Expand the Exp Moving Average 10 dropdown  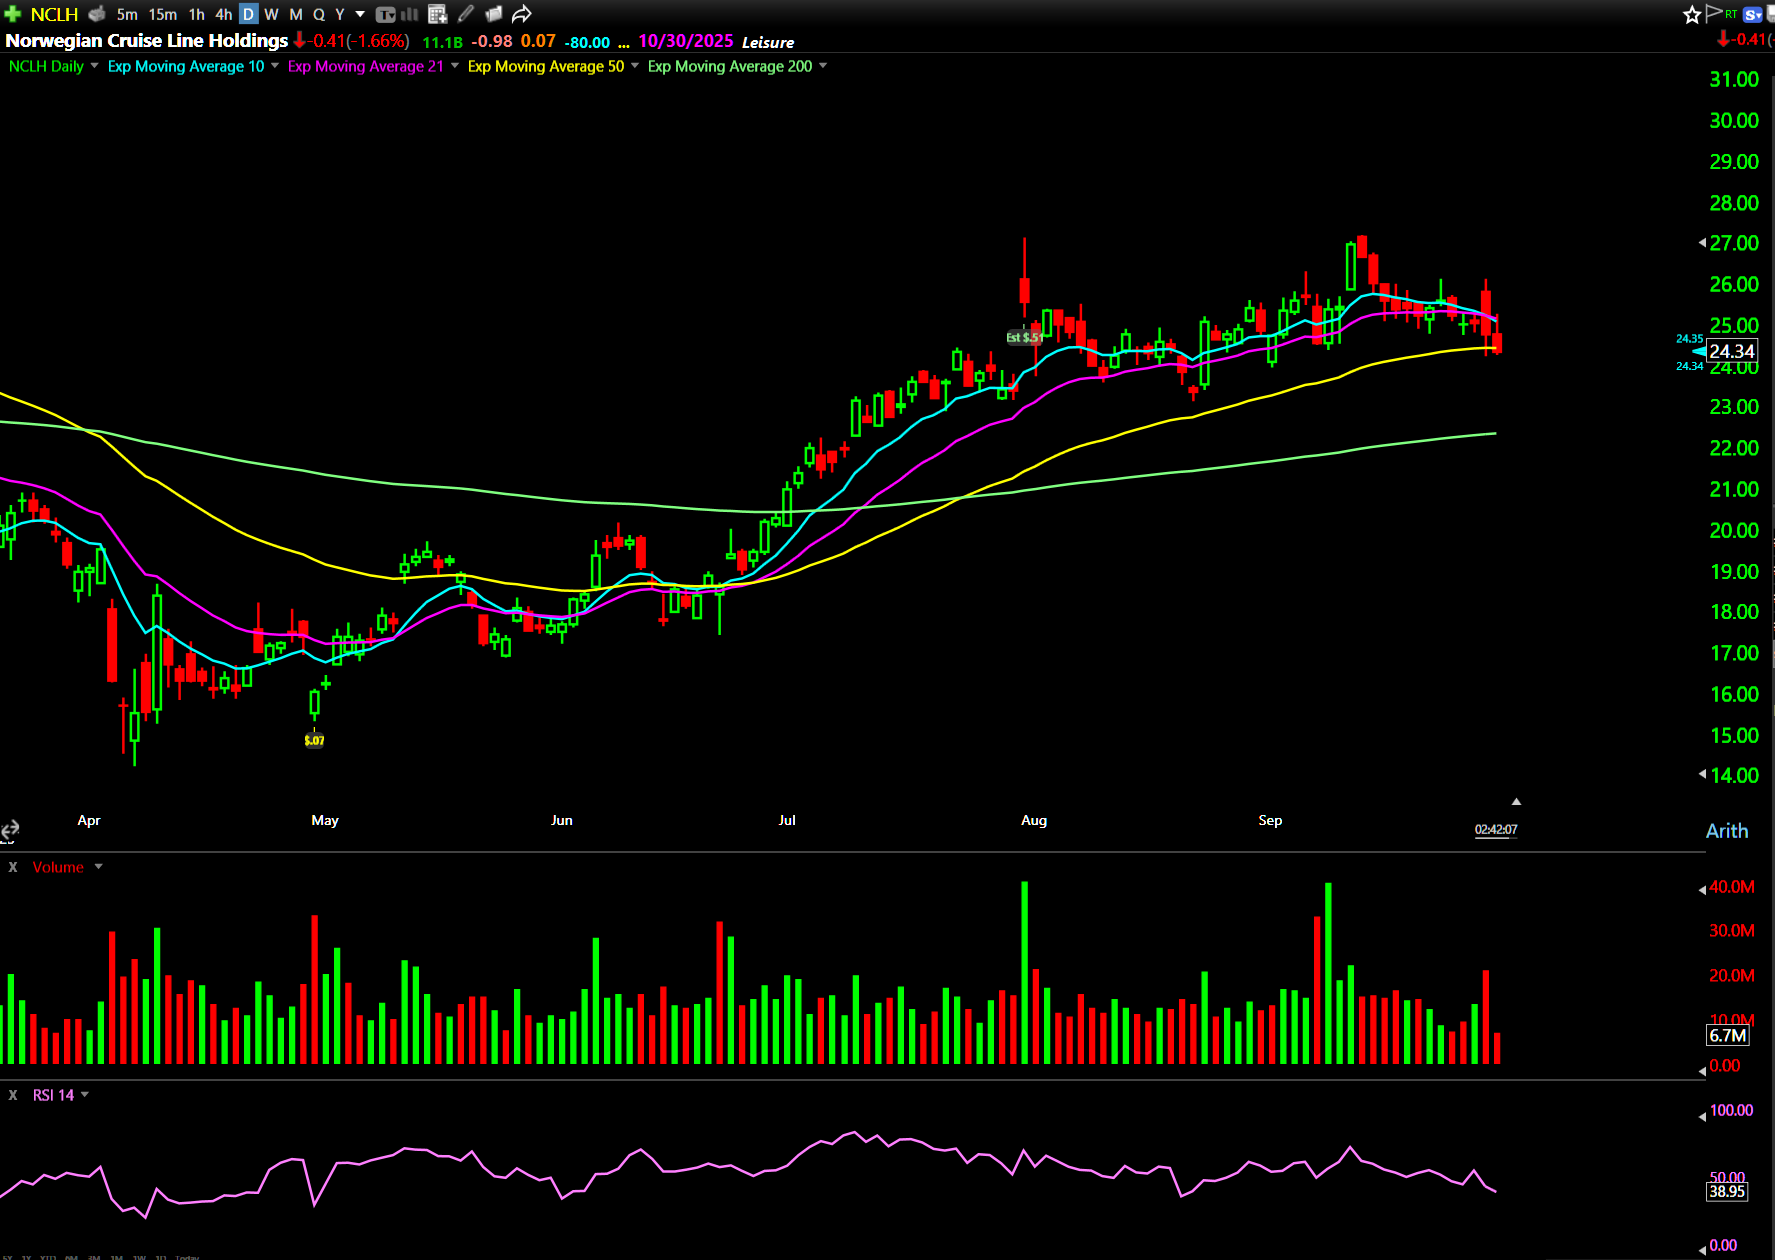pos(275,66)
